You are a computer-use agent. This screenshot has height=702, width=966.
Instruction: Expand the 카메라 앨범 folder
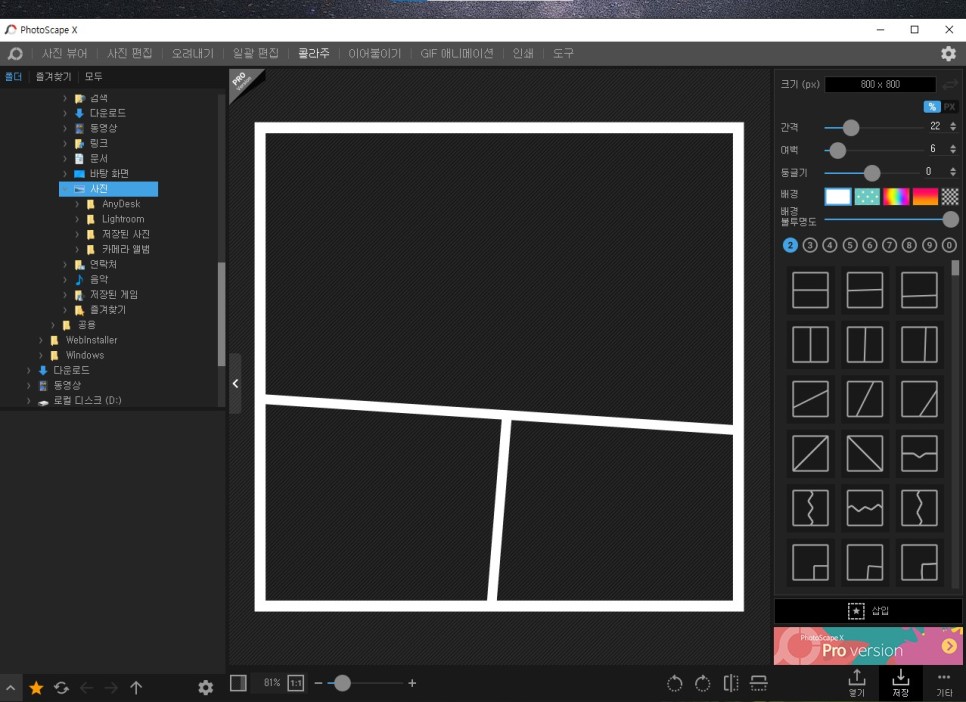tap(77, 249)
